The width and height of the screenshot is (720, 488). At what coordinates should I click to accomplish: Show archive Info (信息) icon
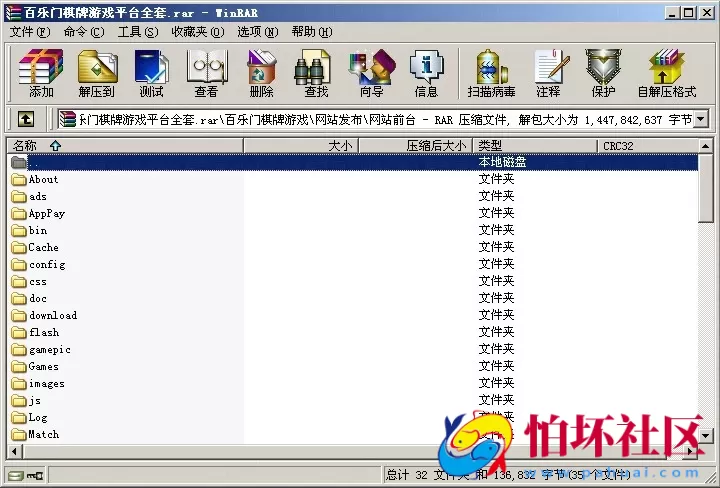point(427,73)
